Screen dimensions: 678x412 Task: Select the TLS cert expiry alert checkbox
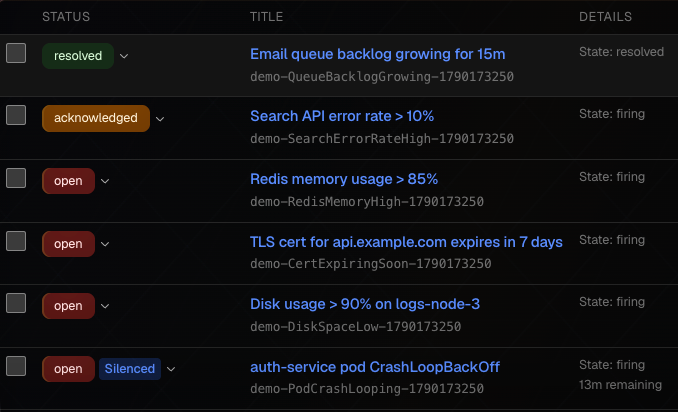16,241
